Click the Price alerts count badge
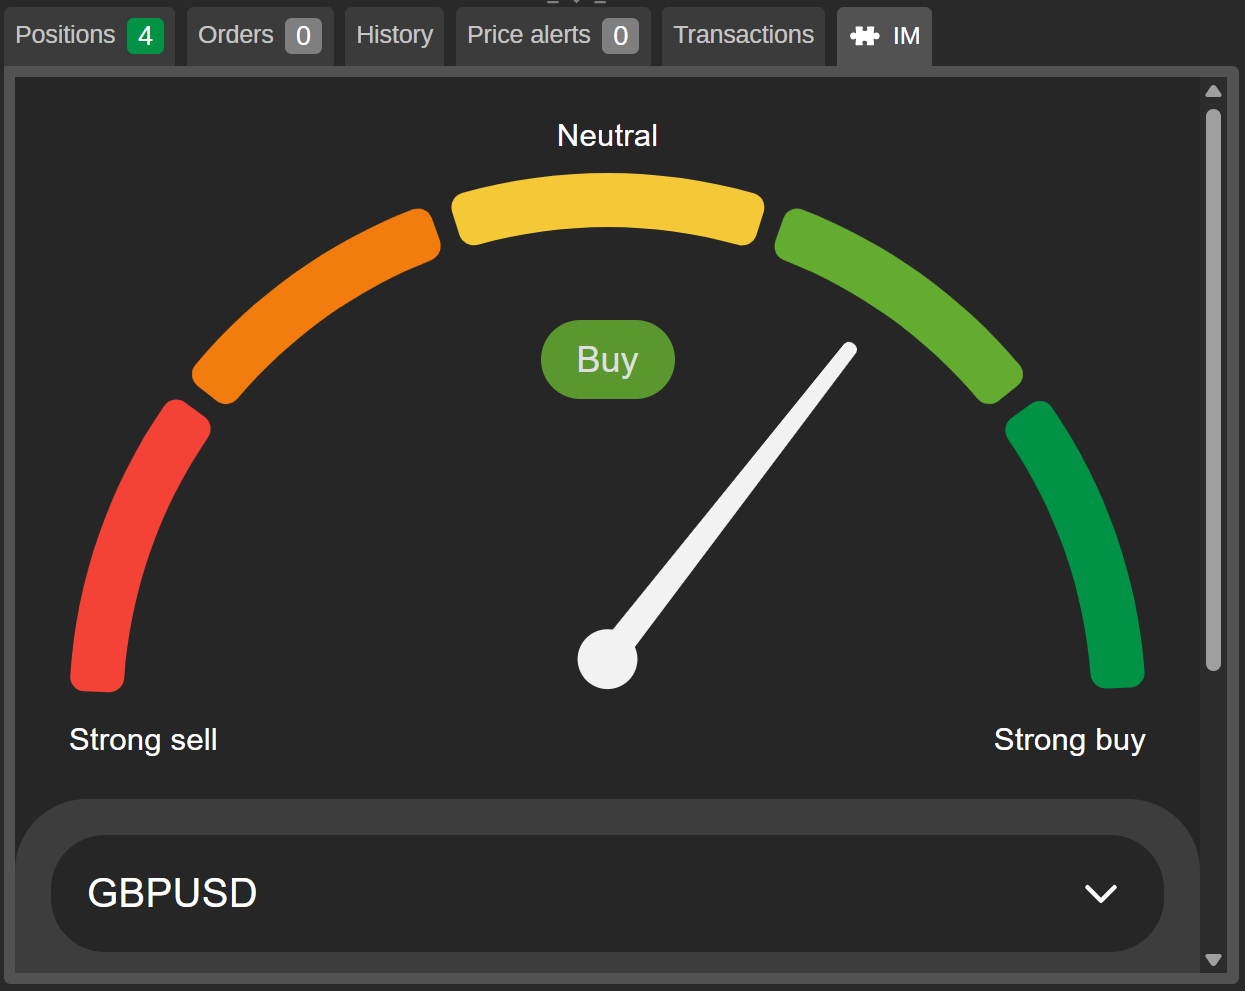The height and width of the screenshot is (991, 1245). [620, 36]
